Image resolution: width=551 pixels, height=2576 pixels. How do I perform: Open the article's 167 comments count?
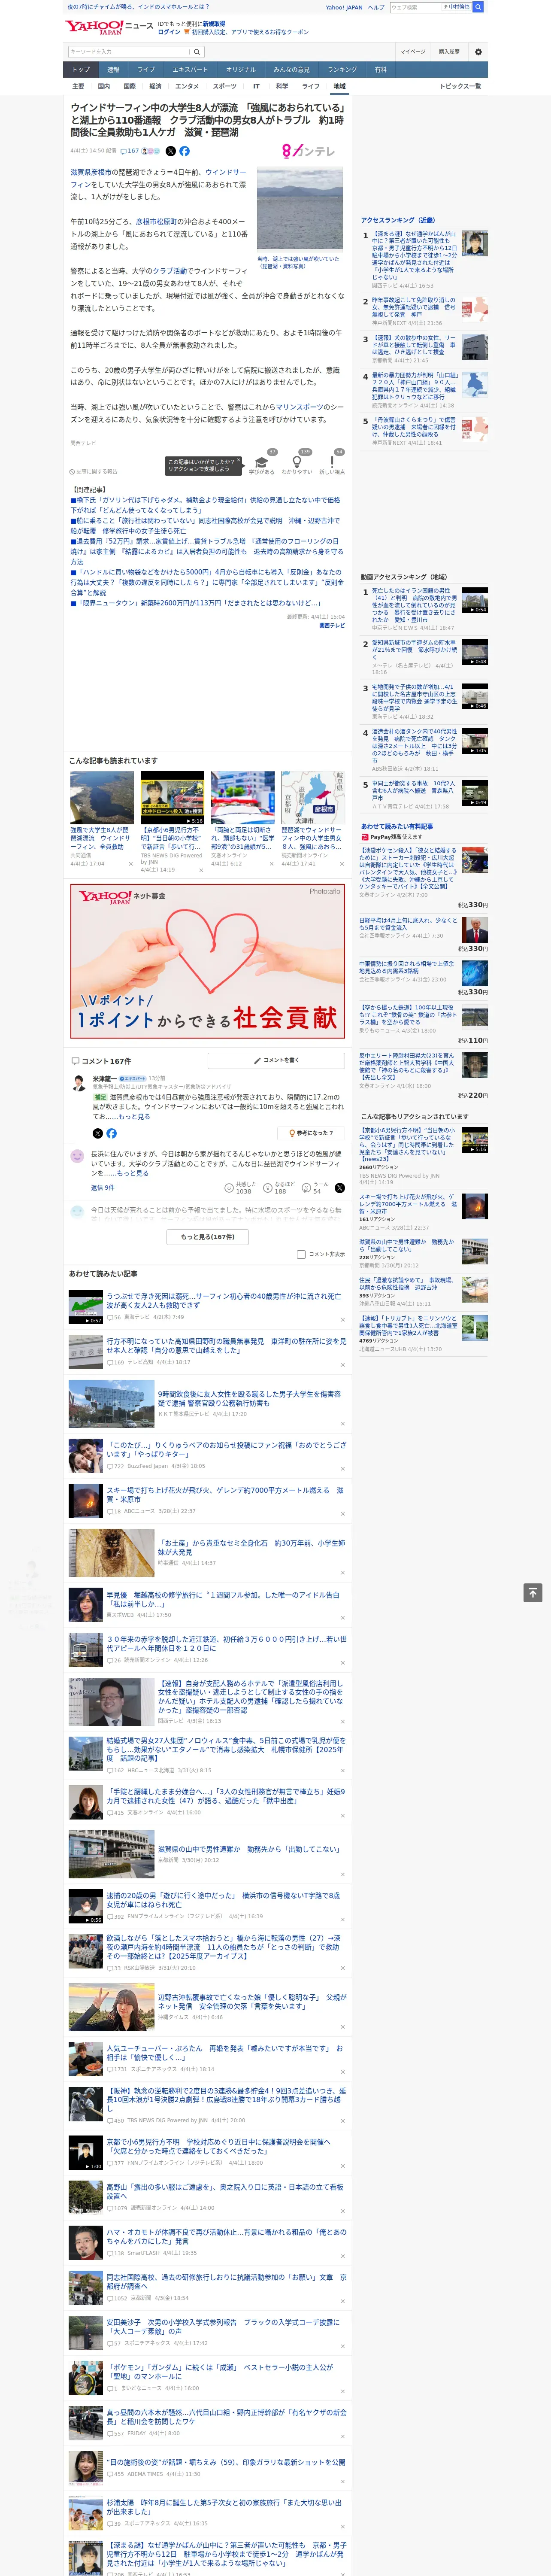pos(131,151)
